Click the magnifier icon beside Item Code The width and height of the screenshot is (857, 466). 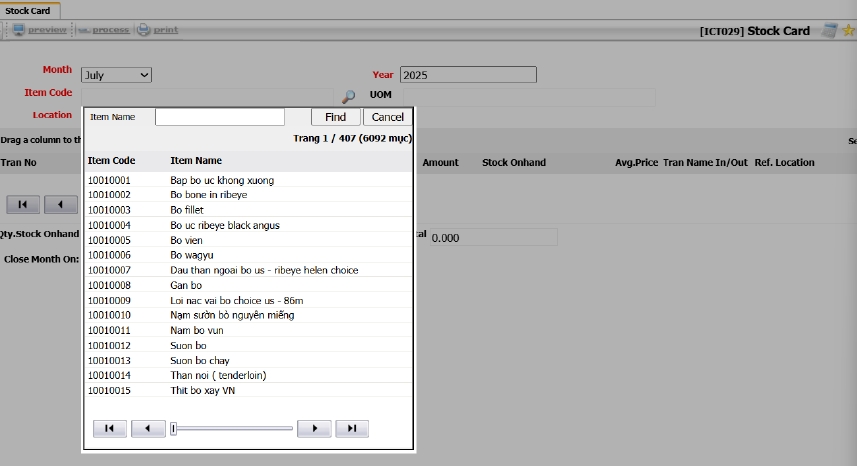pyautogui.click(x=348, y=97)
